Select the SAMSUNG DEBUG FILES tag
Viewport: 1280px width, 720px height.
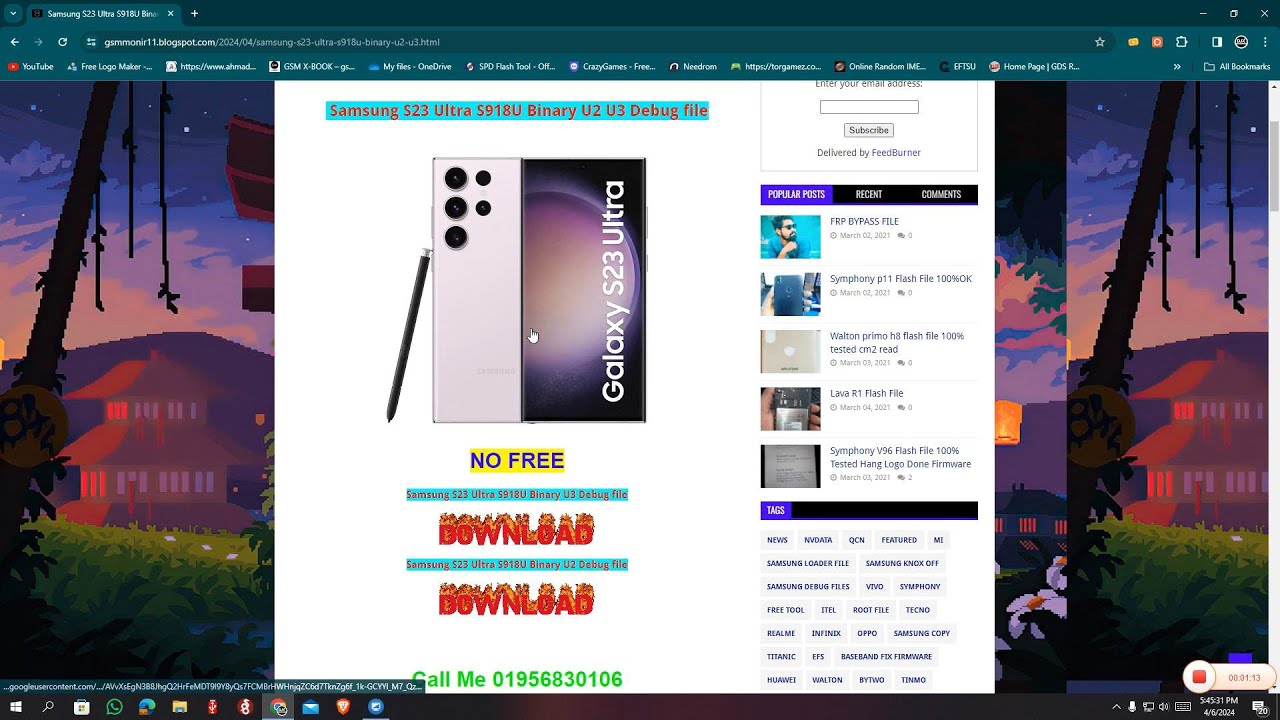click(x=808, y=587)
